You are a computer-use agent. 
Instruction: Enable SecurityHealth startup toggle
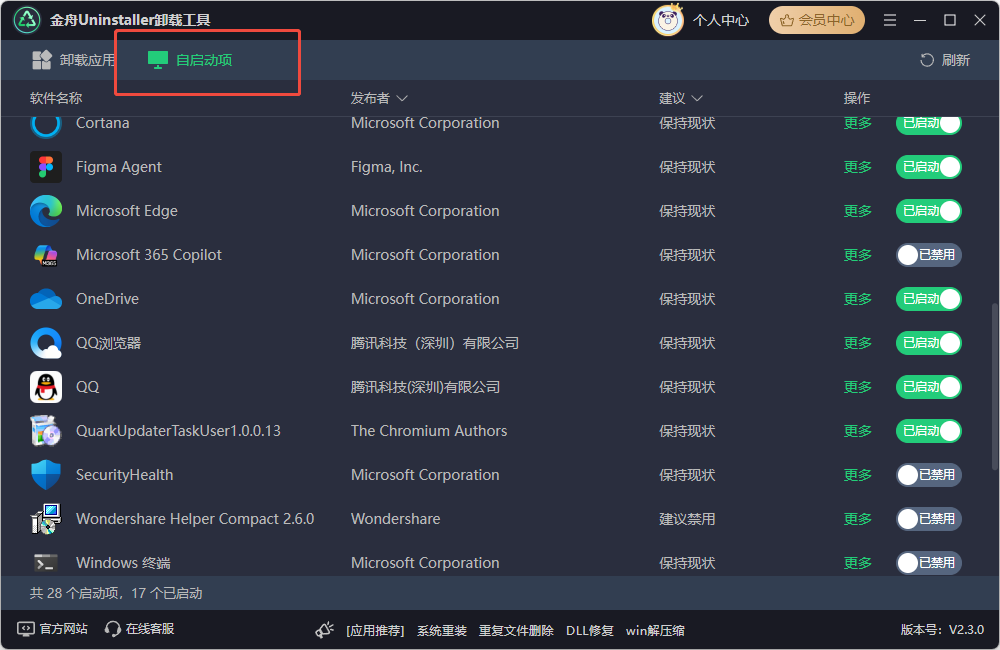tap(929, 475)
